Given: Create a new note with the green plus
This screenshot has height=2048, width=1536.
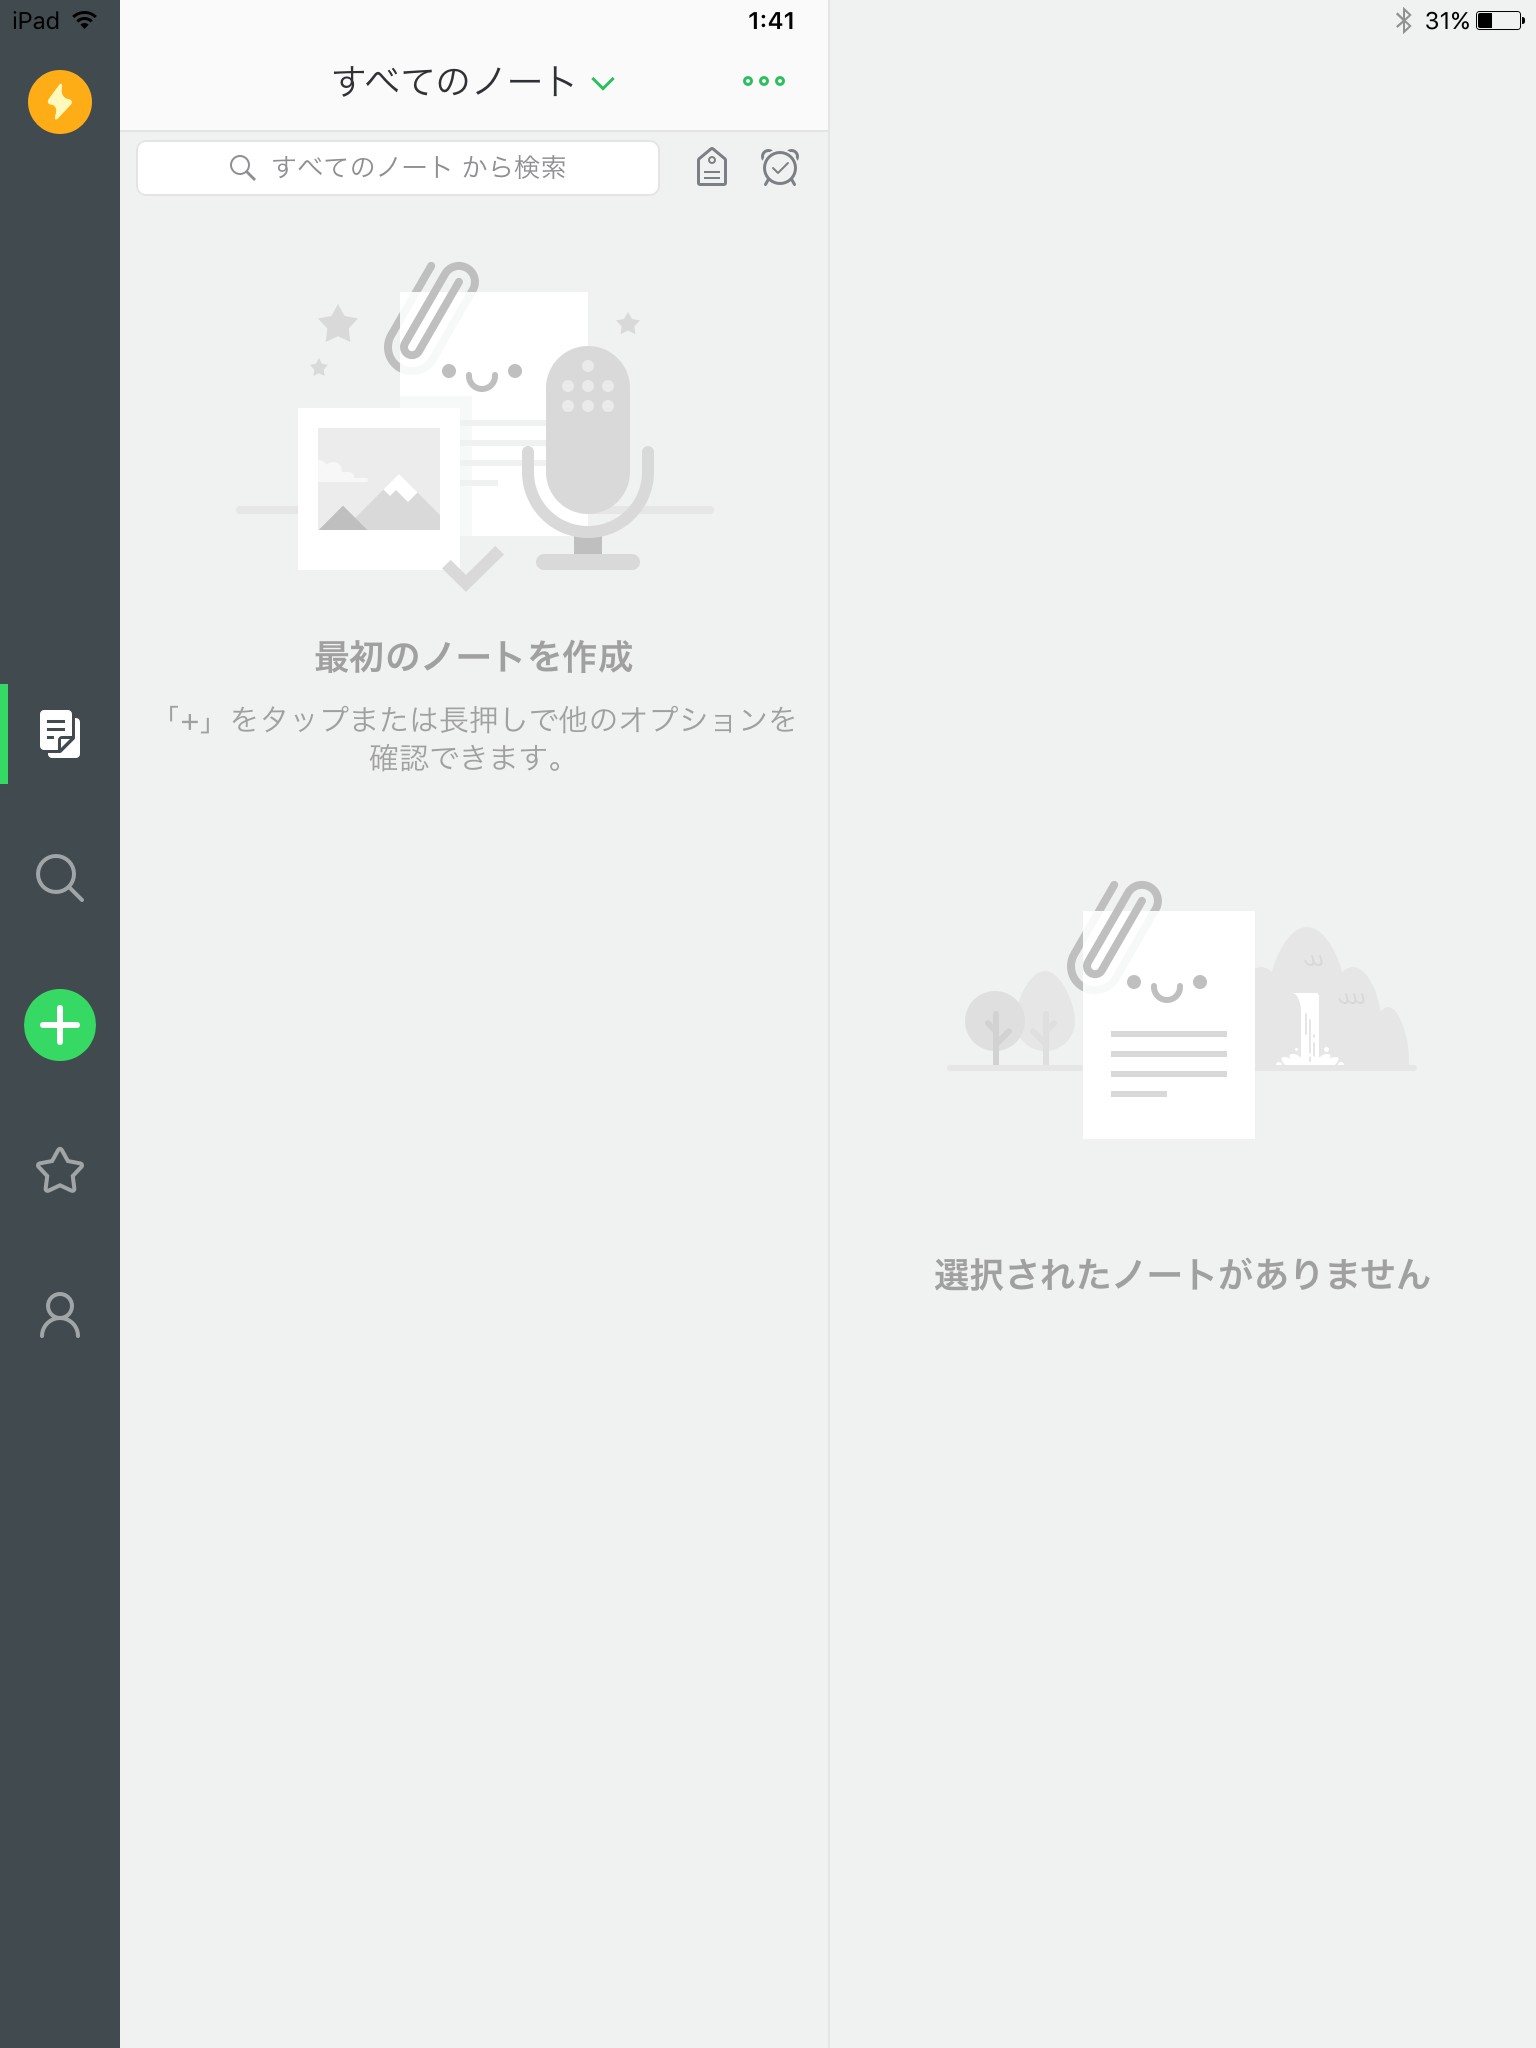Looking at the screenshot, I should (x=60, y=1025).
